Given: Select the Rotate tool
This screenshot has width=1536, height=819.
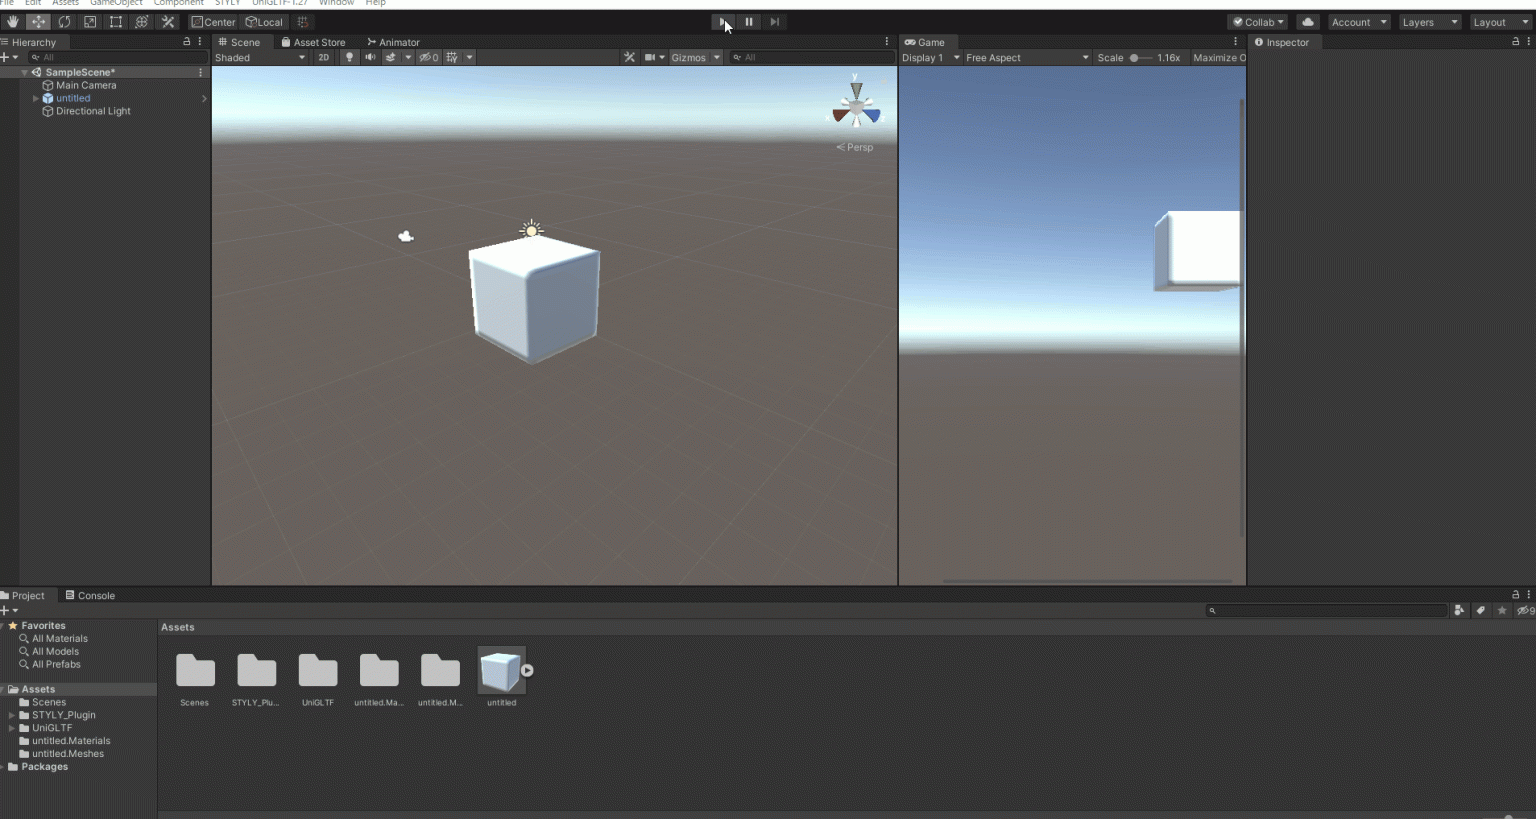Looking at the screenshot, I should [65, 22].
